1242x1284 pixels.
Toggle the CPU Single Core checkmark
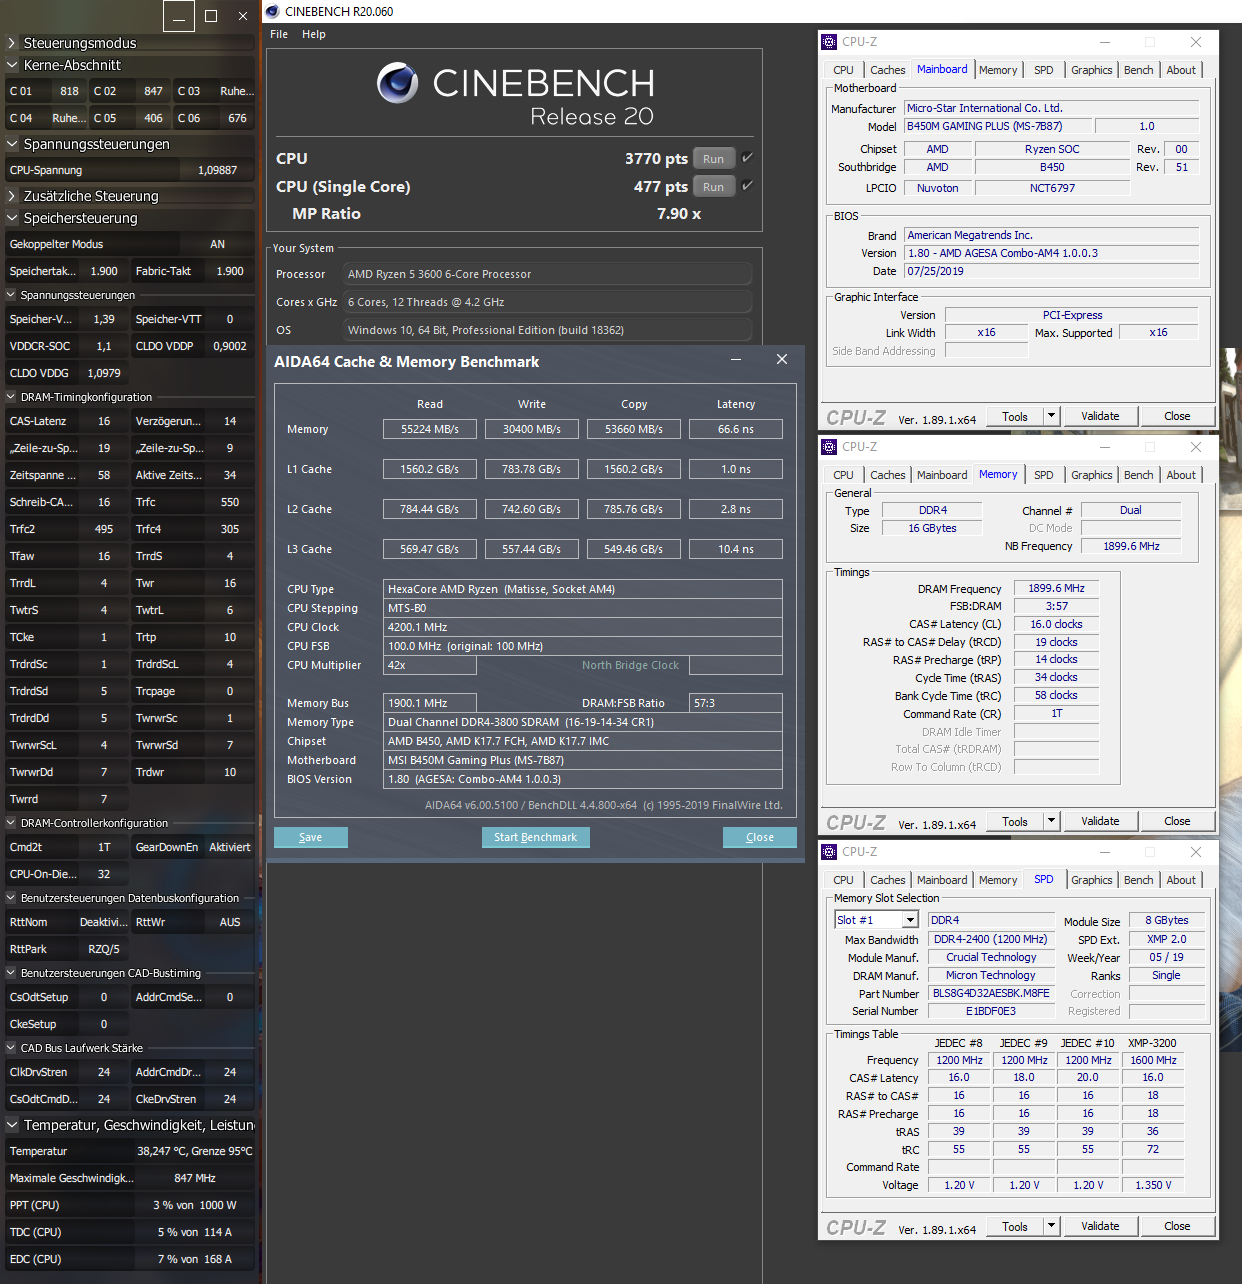click(x=747, y=186)
